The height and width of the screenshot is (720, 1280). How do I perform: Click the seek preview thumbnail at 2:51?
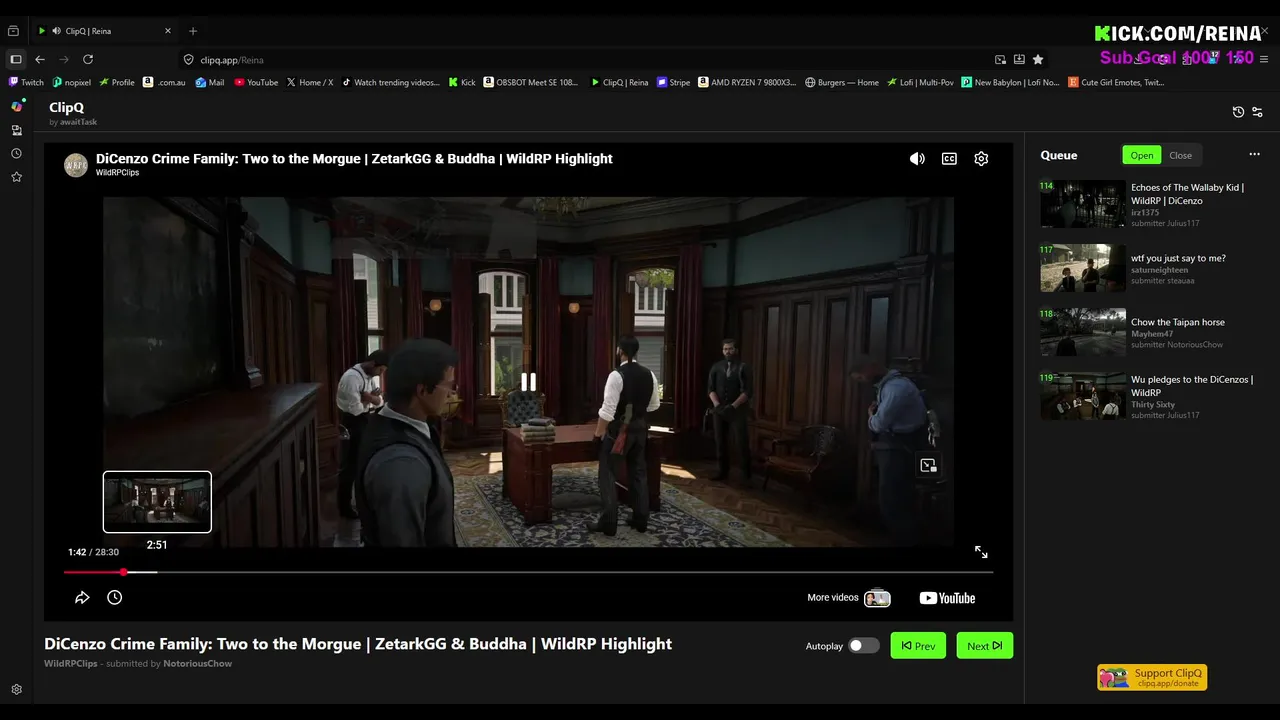coord(157,502)
